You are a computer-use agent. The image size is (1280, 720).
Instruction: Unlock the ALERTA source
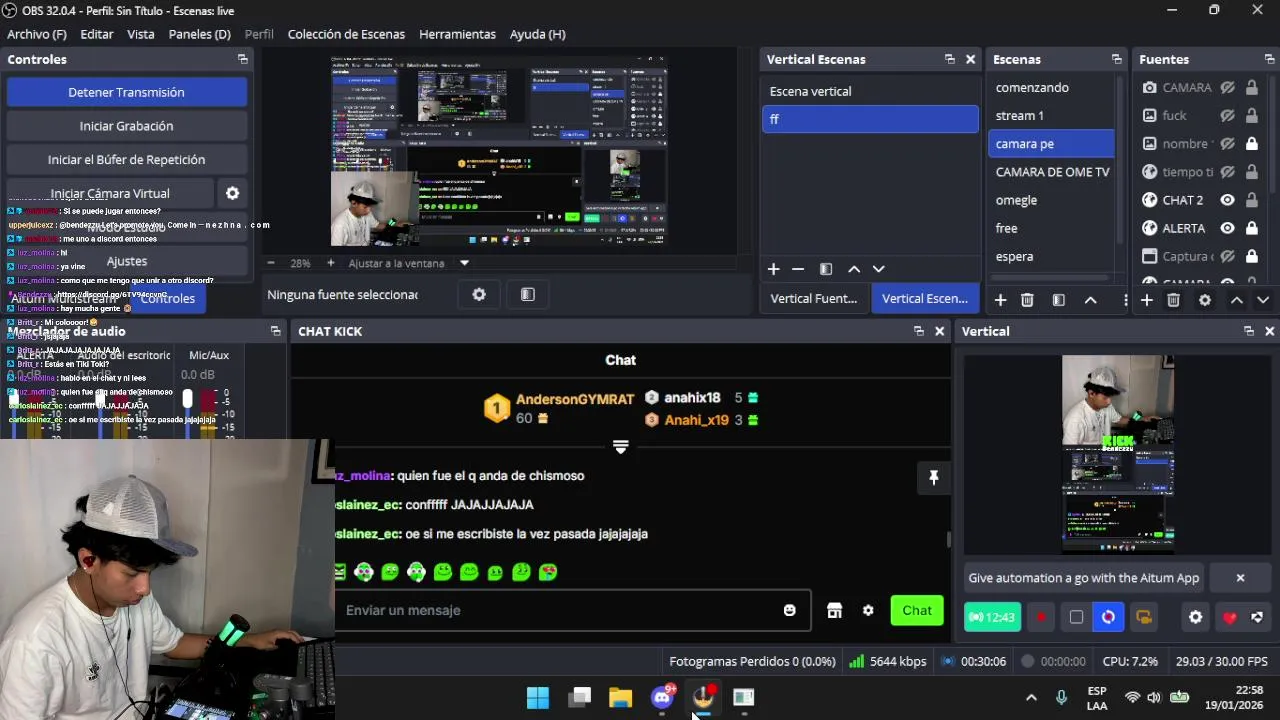point(1251,228)
